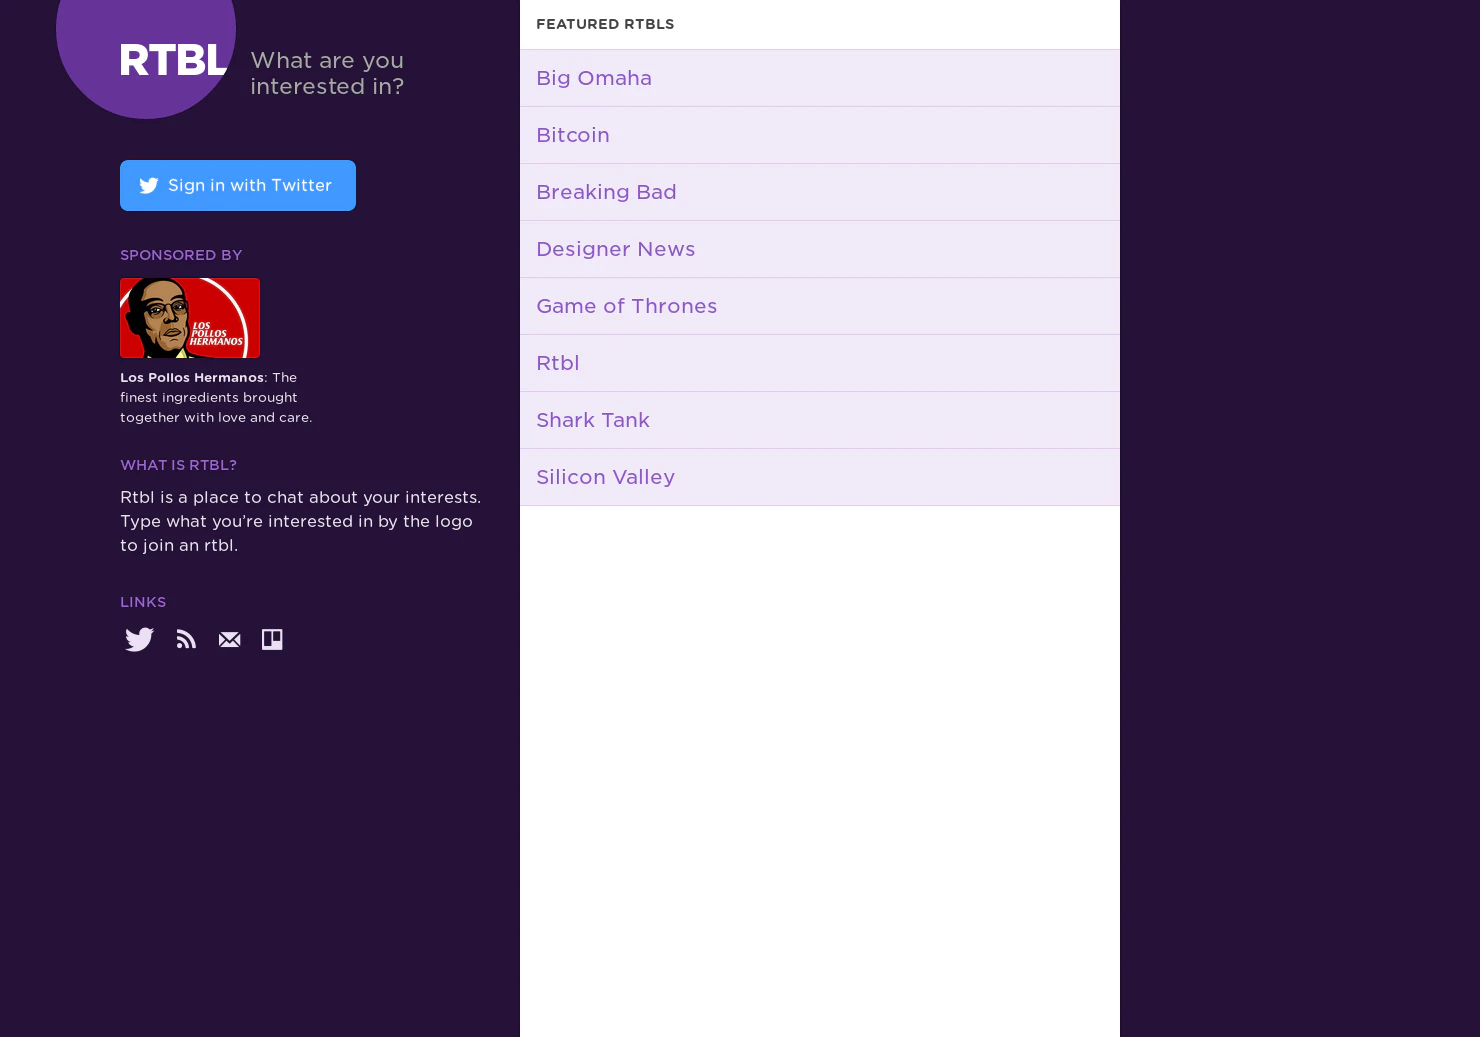
Task: Click the 'Los Pollos Hermanos' sponsor name text
Action: pos(192,377)
